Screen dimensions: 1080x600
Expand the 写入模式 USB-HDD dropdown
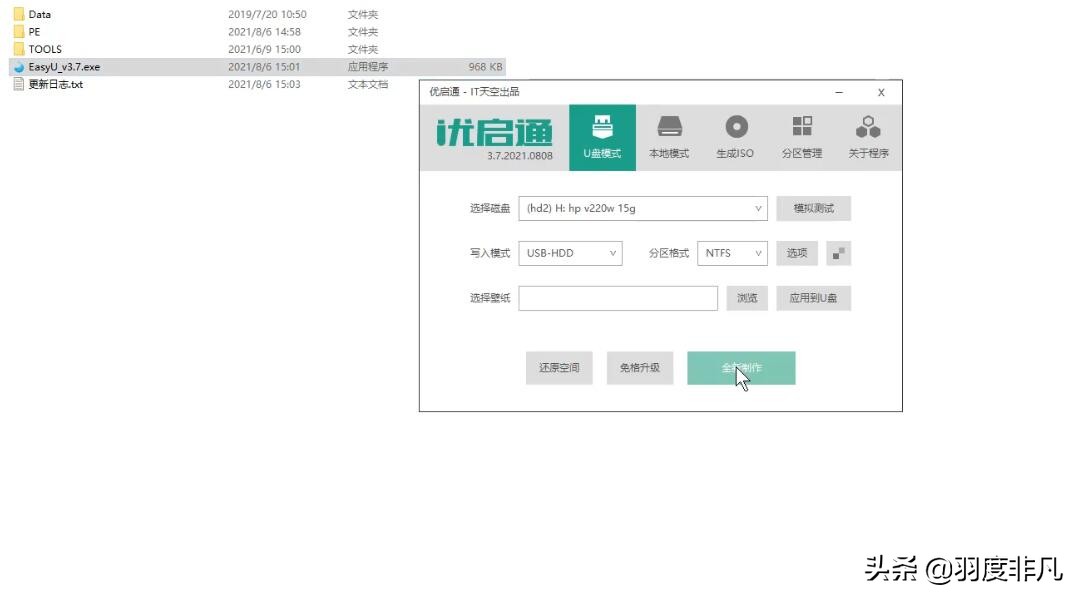[570, 253]
